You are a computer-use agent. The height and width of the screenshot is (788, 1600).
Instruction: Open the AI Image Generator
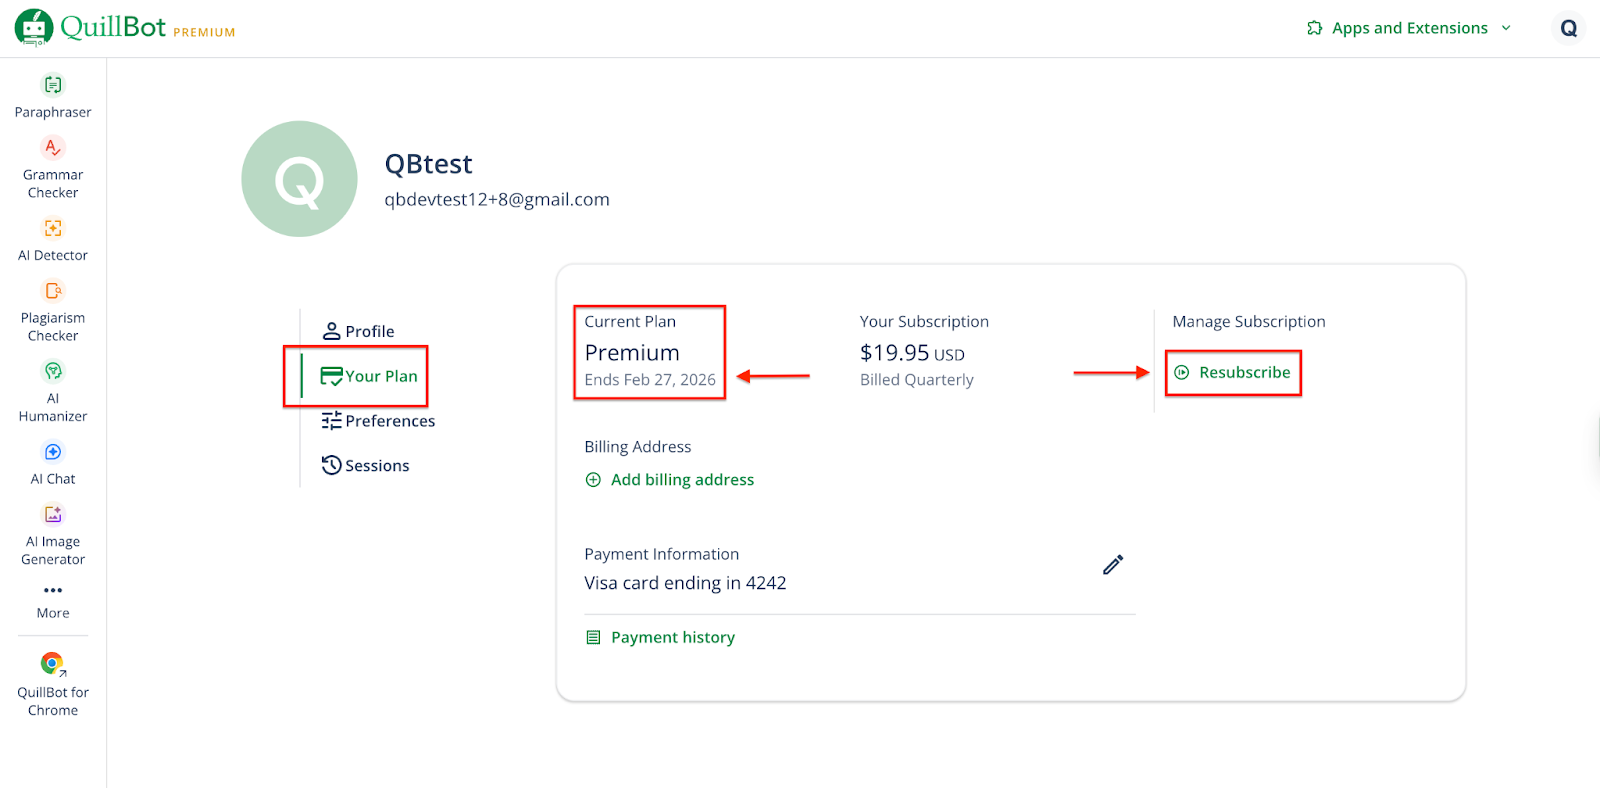coord(53,515)
